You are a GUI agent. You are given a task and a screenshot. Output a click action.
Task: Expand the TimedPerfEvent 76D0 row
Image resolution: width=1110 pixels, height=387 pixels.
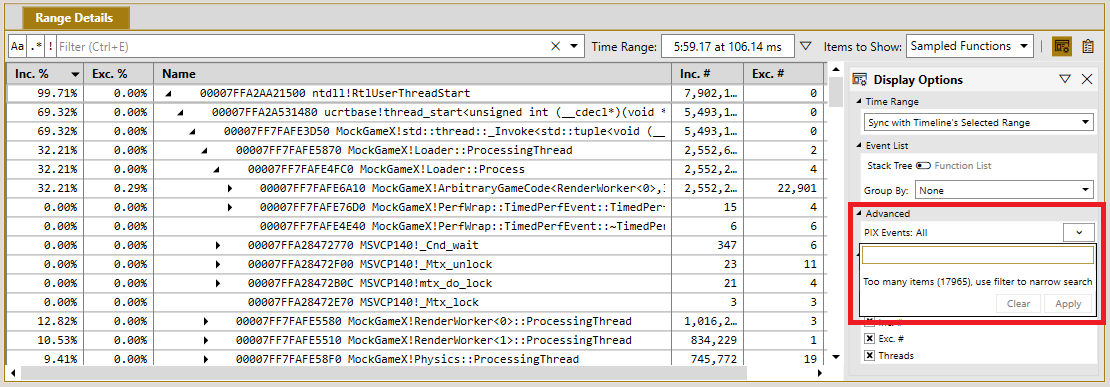coord(229,207)
